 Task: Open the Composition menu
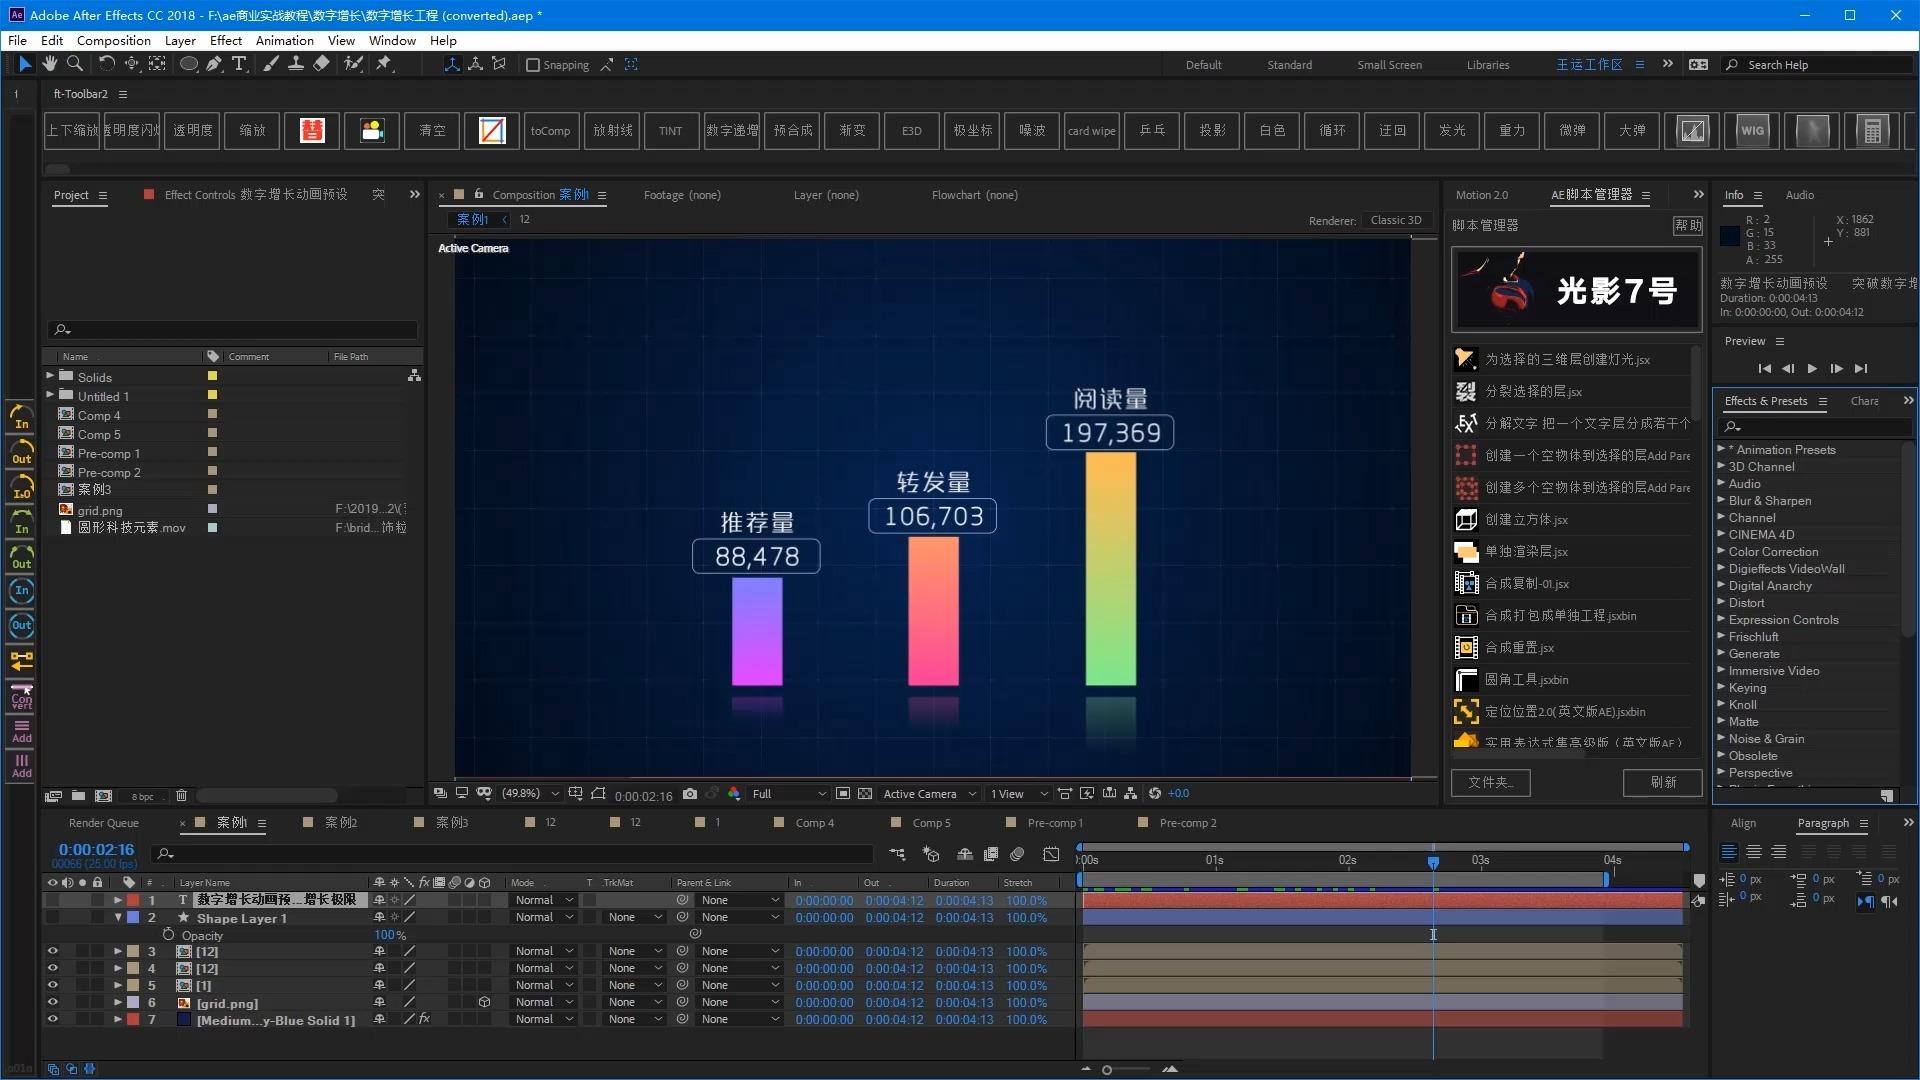pyautogui.click(x=114, y=41)
